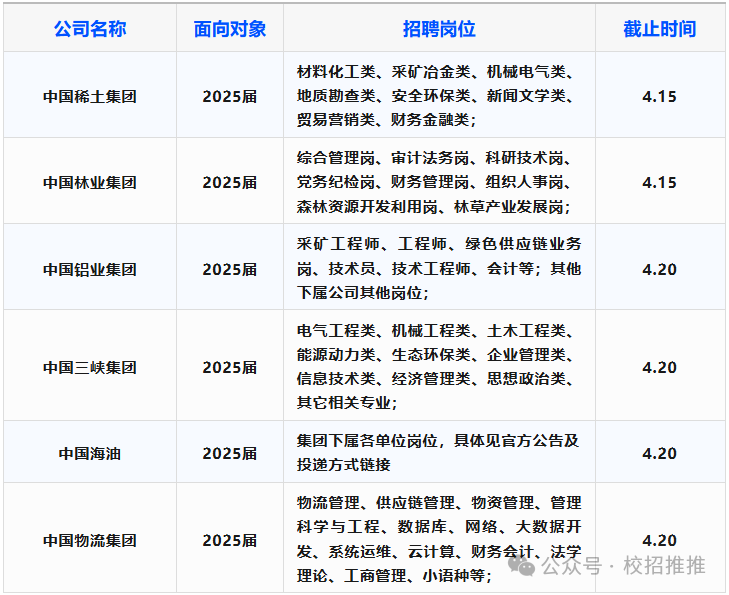Click deadline 4.20 for 中国三峡集团
The height and width of the screenshot is (595, 729).
click(659, 367)
